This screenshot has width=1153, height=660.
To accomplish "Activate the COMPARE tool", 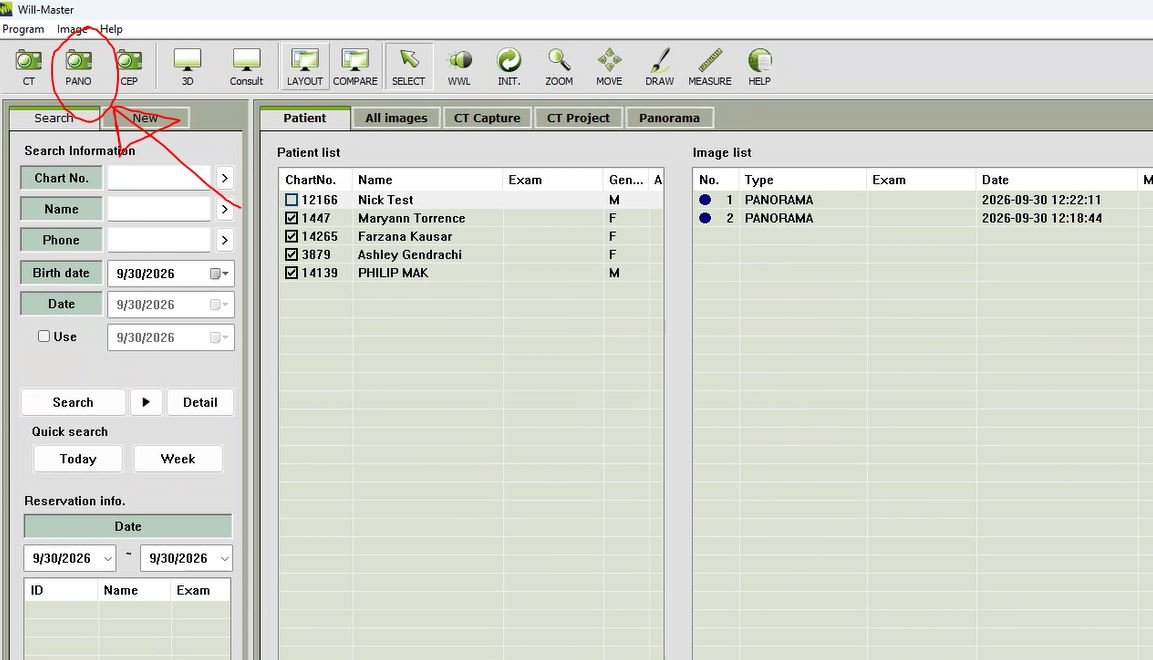I will point(355,67).
